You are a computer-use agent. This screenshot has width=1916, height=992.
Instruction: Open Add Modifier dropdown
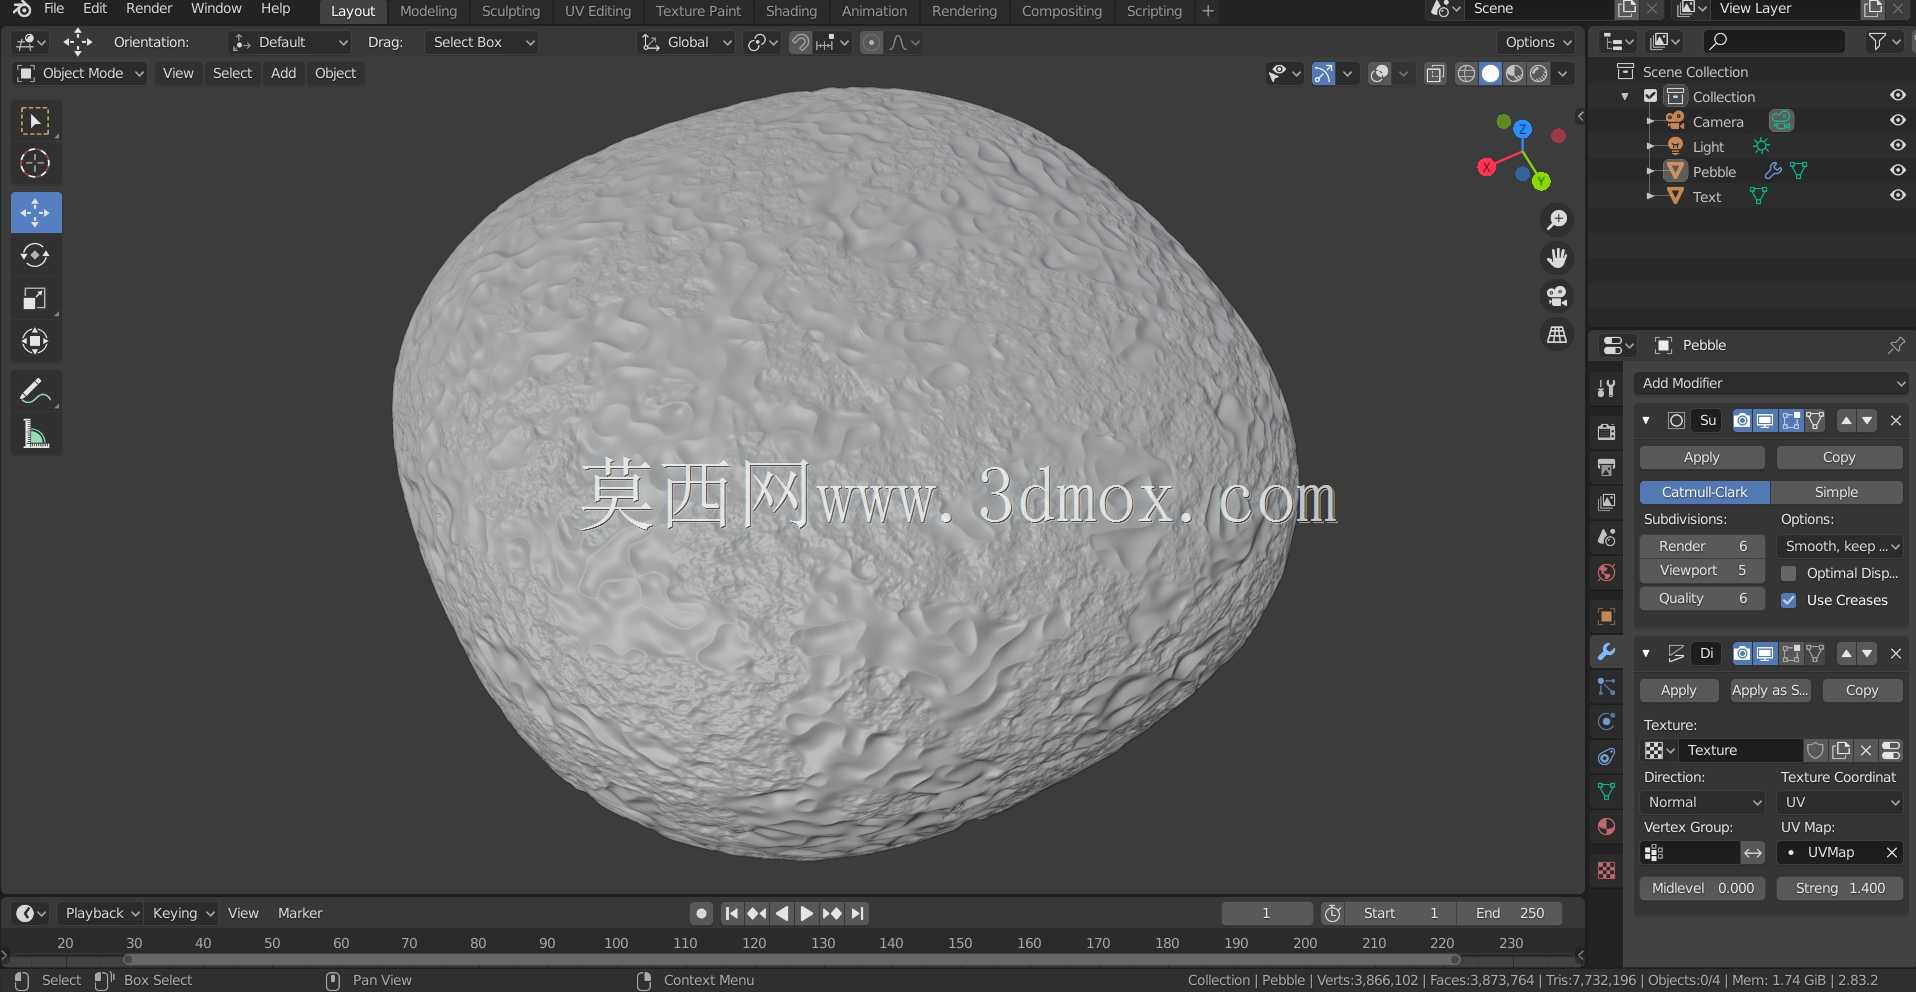click(x=1771, y=383)
